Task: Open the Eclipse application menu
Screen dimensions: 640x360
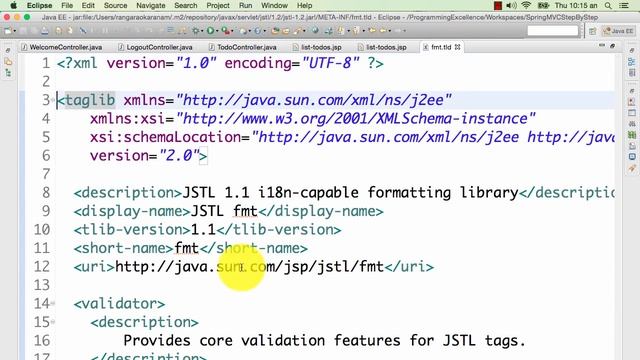Action: (39, 6)
